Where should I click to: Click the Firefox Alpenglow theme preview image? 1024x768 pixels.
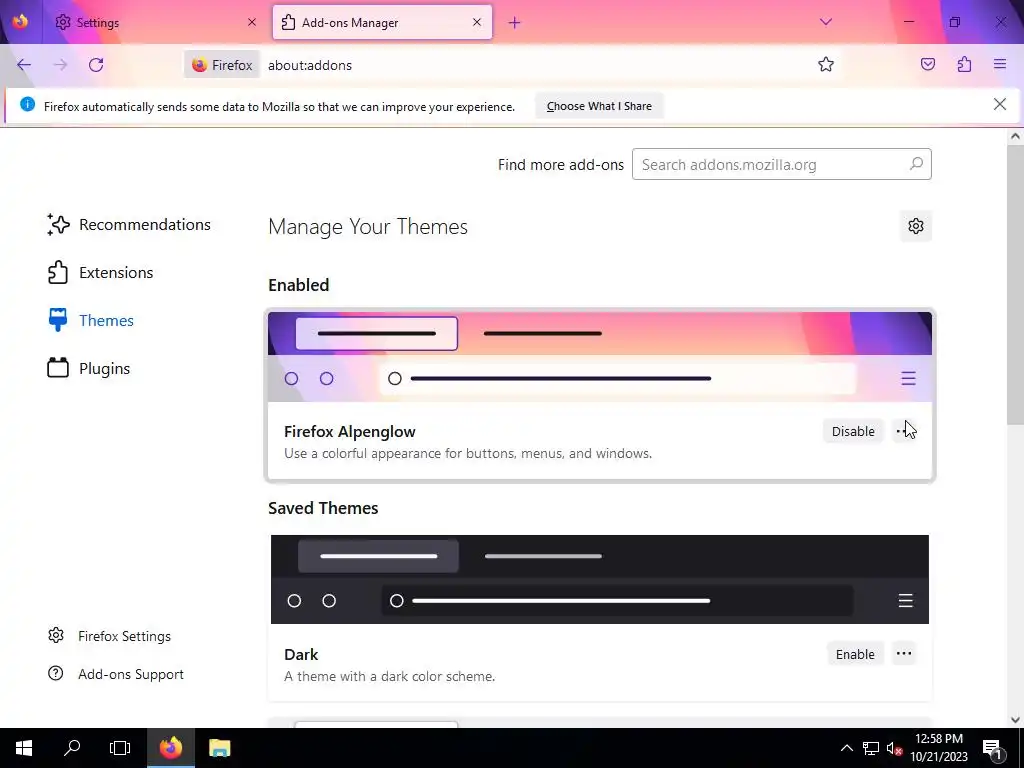pyautogui.click(x=600, y=357)
